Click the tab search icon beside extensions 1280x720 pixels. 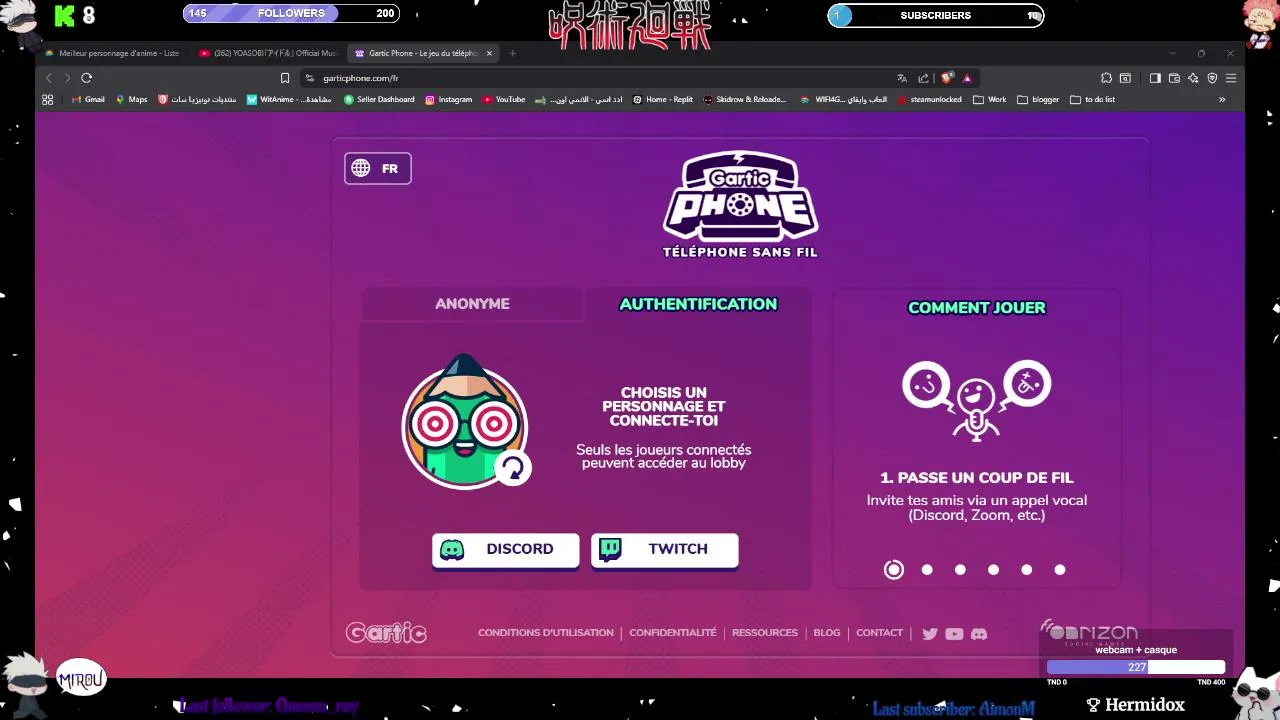pyautogui.click(x=1125, y=78)
